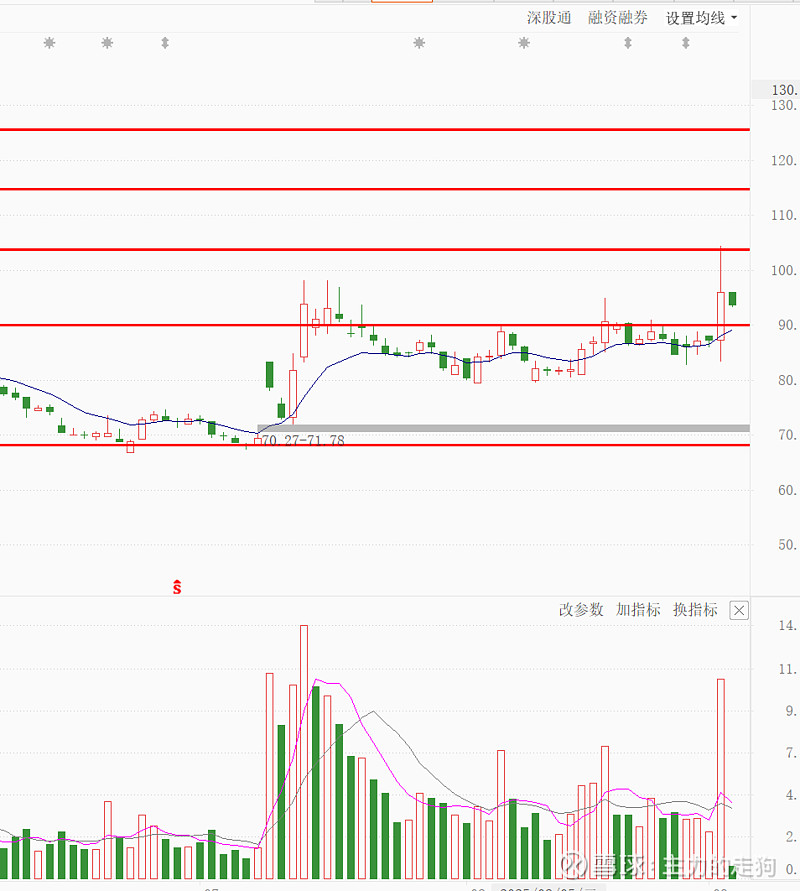The image size is (800, 891).
Task: Click the rightmost up-down arrow event marker
Action: 686,43
